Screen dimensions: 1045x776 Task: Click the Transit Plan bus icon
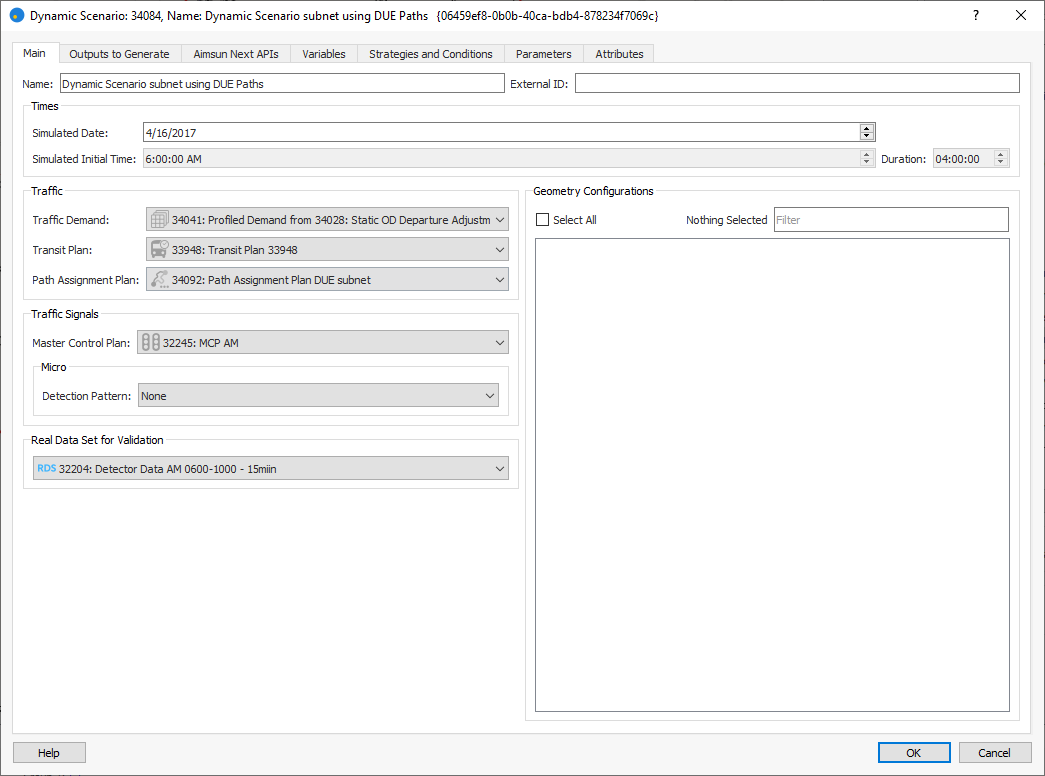(x=158, y=250)
